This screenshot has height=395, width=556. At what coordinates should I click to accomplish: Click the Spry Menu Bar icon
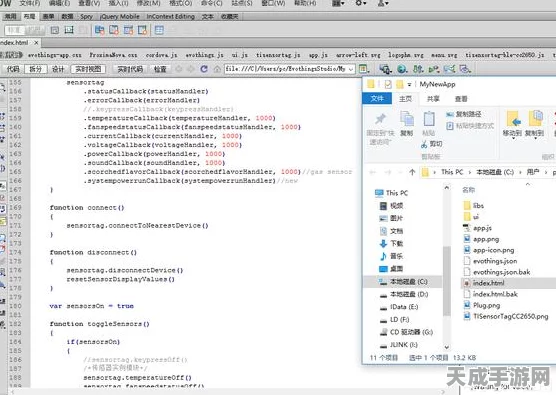[100, 30]
